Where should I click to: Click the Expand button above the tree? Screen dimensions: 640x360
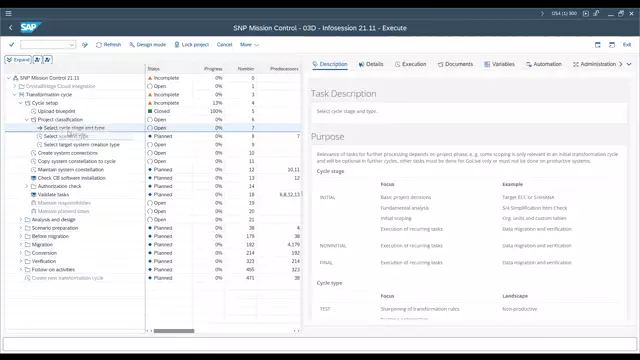(x=18, y=60)
